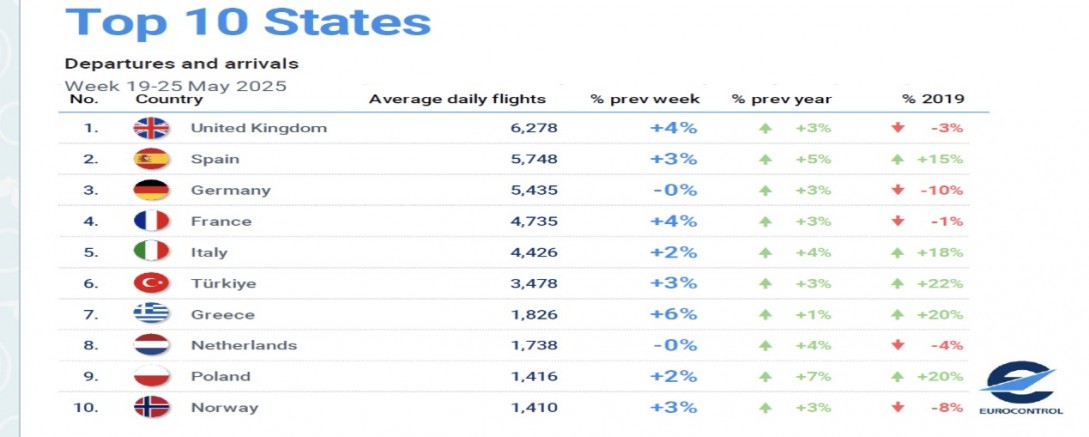Click Italy's 4,426 average daily flights value
This screenshot has height=437, width=1089.
pos(534,252)
